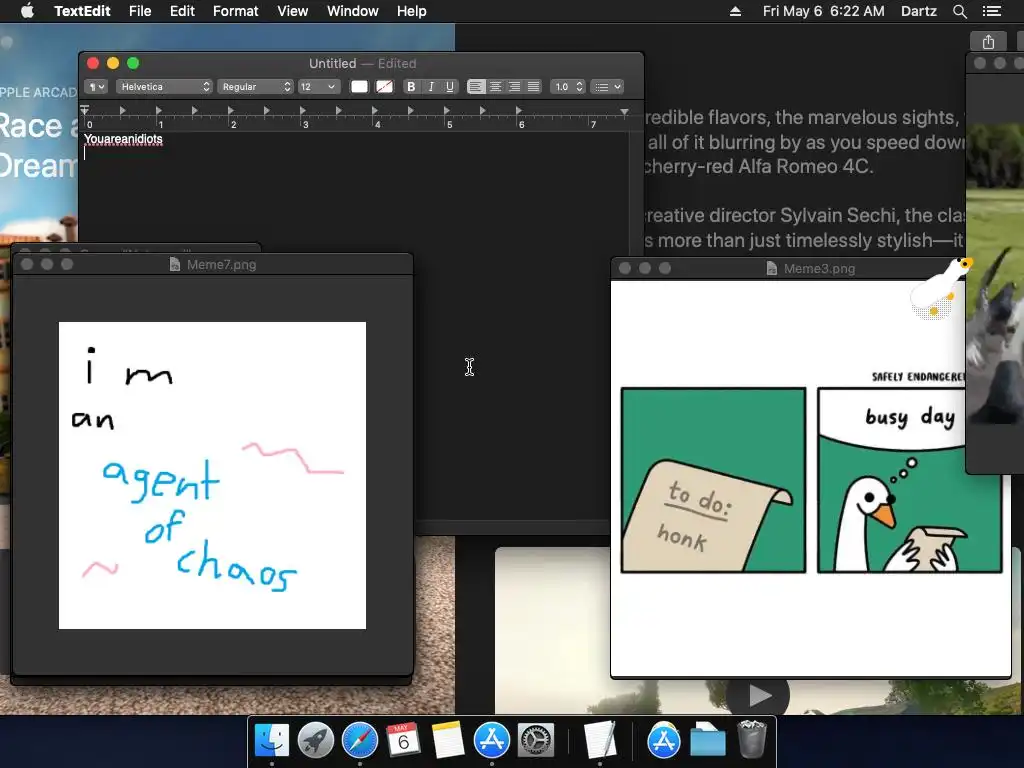Zoom the Untitled TextEdit window
The height and width of the screenshot is (768, 1024).
coord(133,63)
